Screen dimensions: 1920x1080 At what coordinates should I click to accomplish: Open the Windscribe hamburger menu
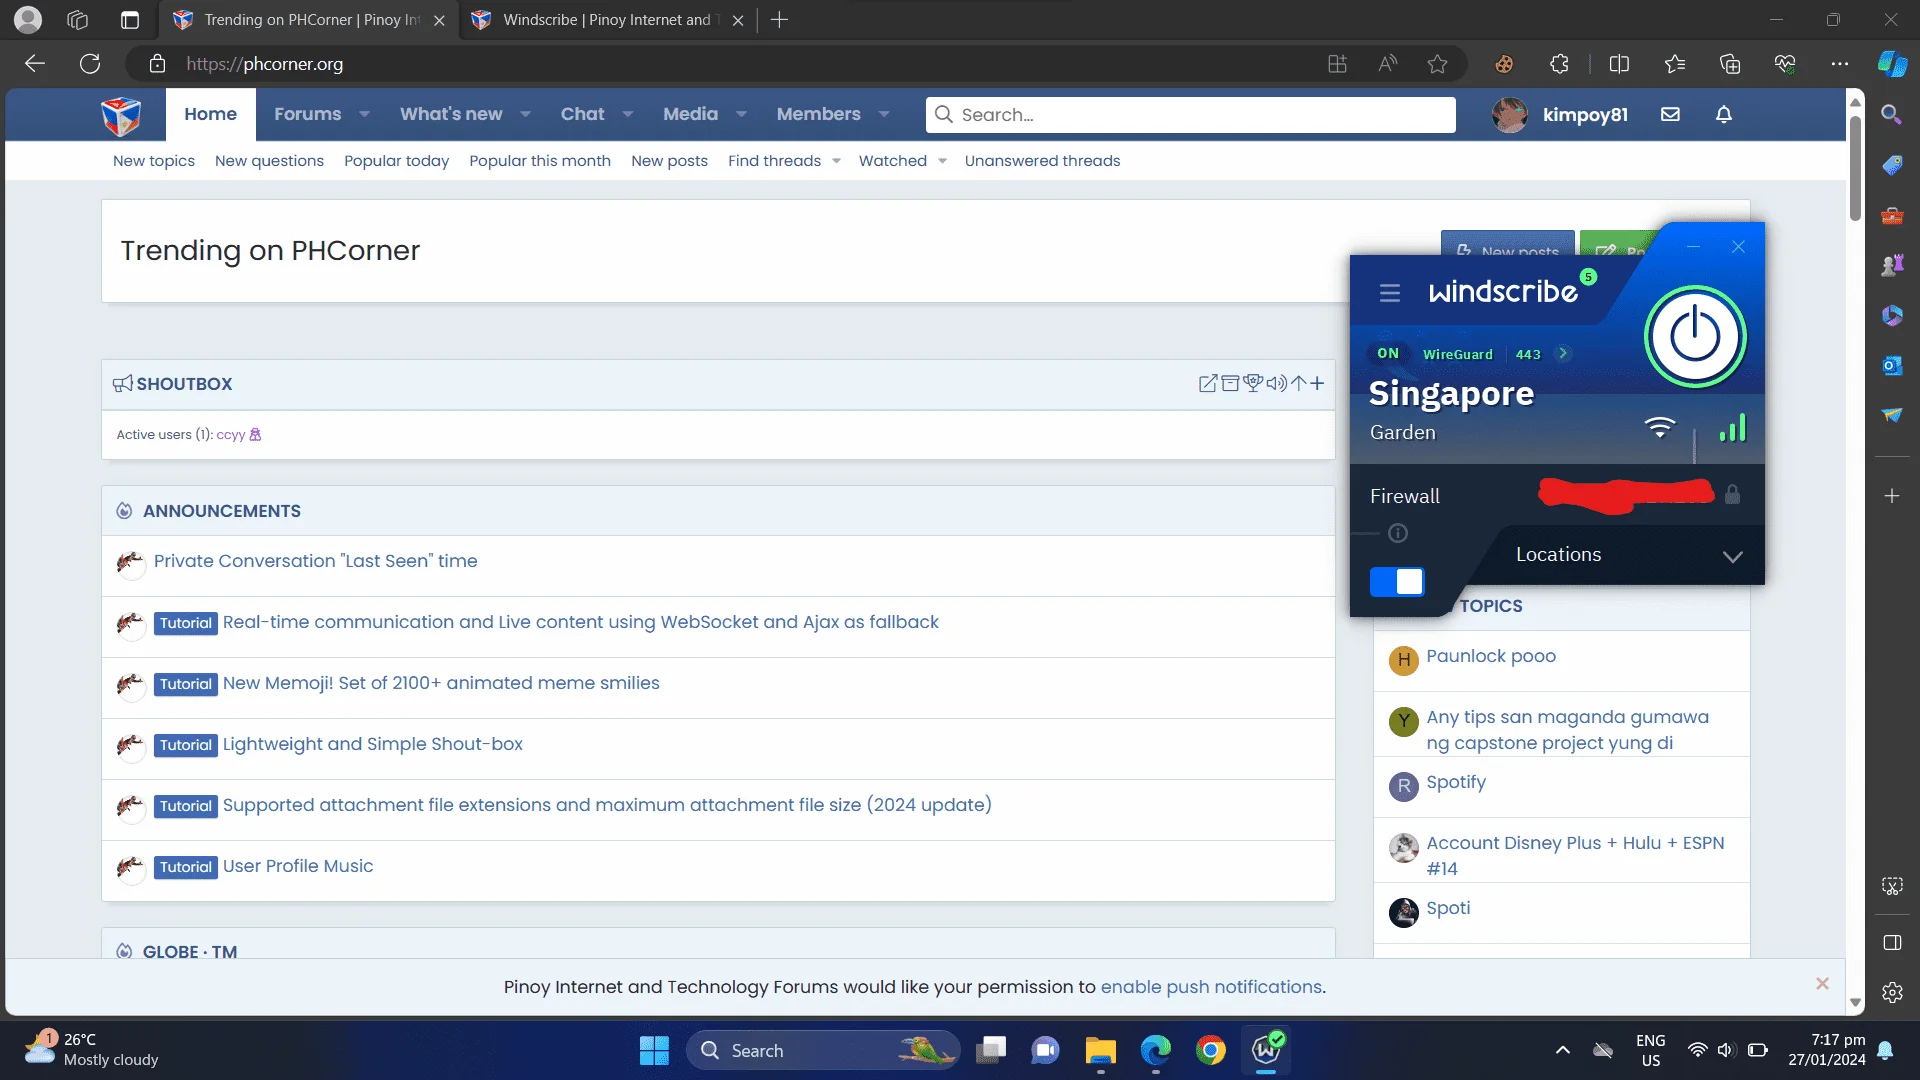coord(1389,293)
